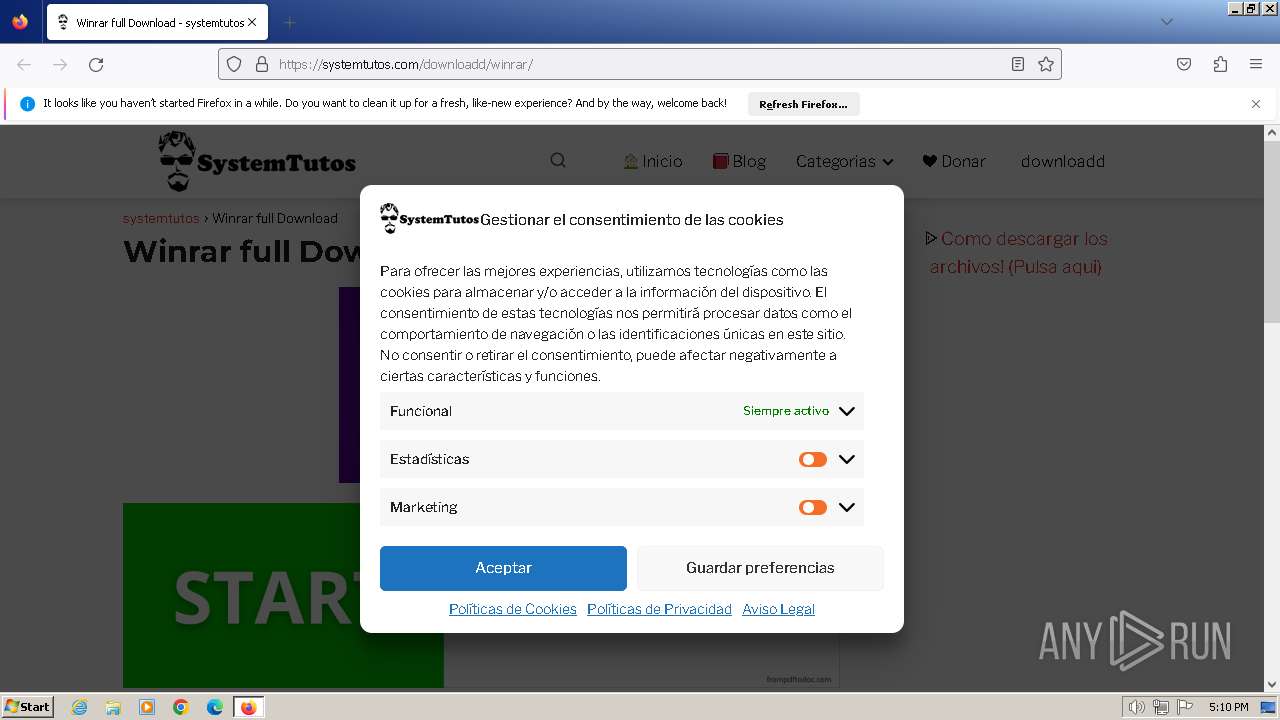Launch Google Chrome from taskbar

click(181, 707)
